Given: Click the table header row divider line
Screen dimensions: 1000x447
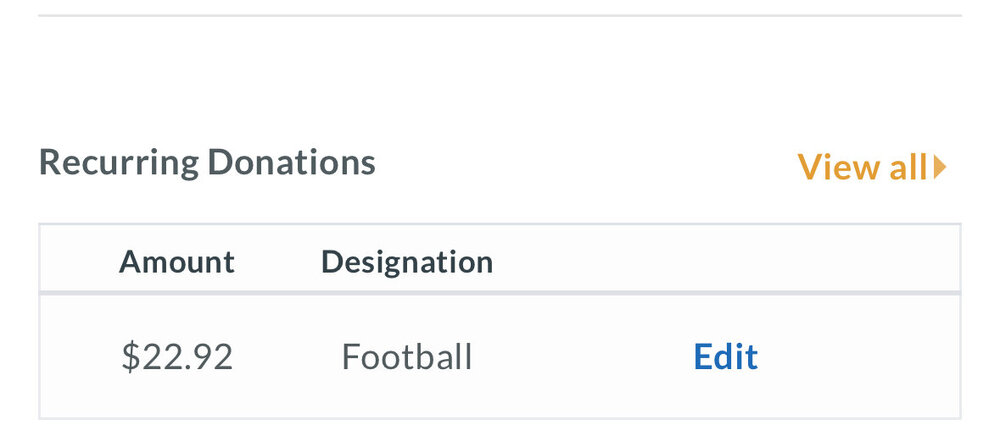Looking at the screenshot, I should tap(500, 293).
